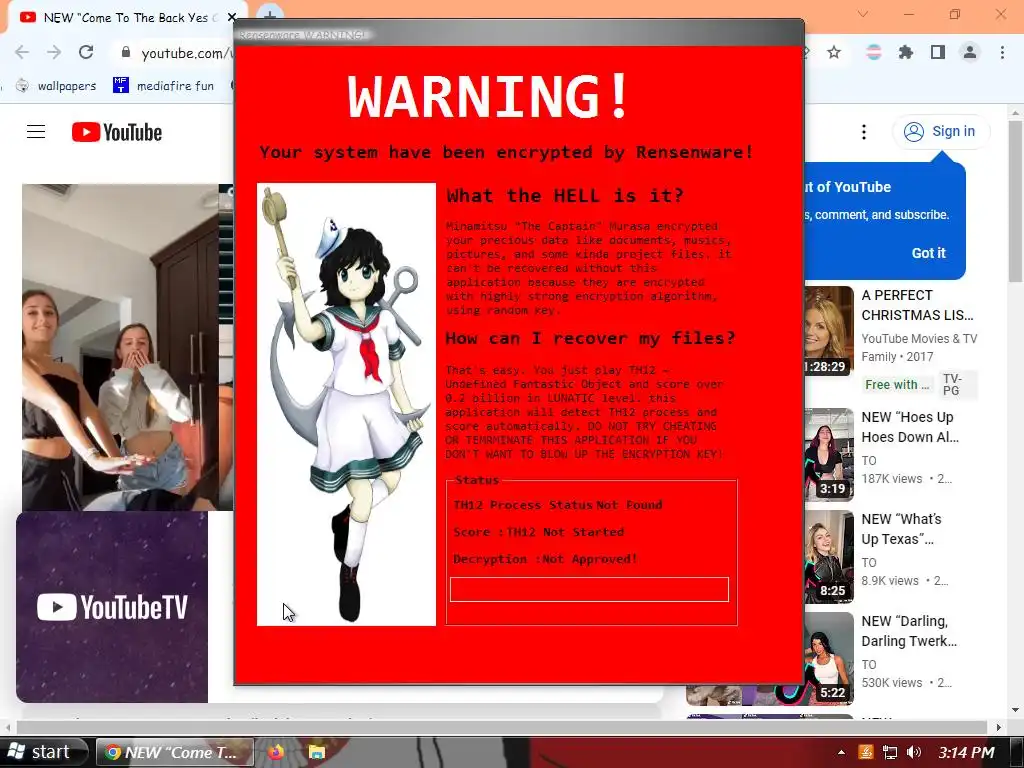Click the 'NEW “Darling, Darling Twerk' title
The image size is (1024, 768).
pos(909,631)
